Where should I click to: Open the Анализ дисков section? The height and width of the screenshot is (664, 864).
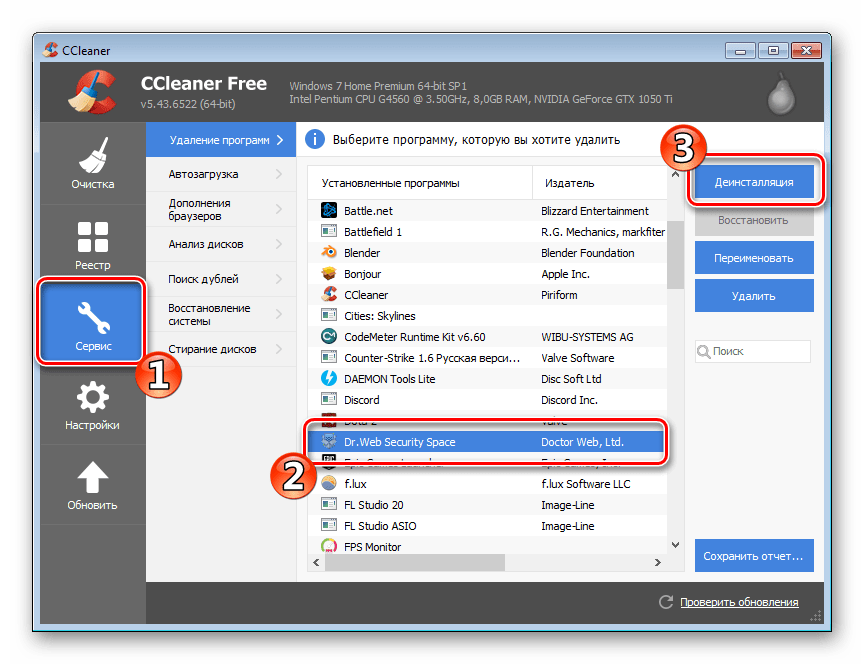tap(206, 244)
